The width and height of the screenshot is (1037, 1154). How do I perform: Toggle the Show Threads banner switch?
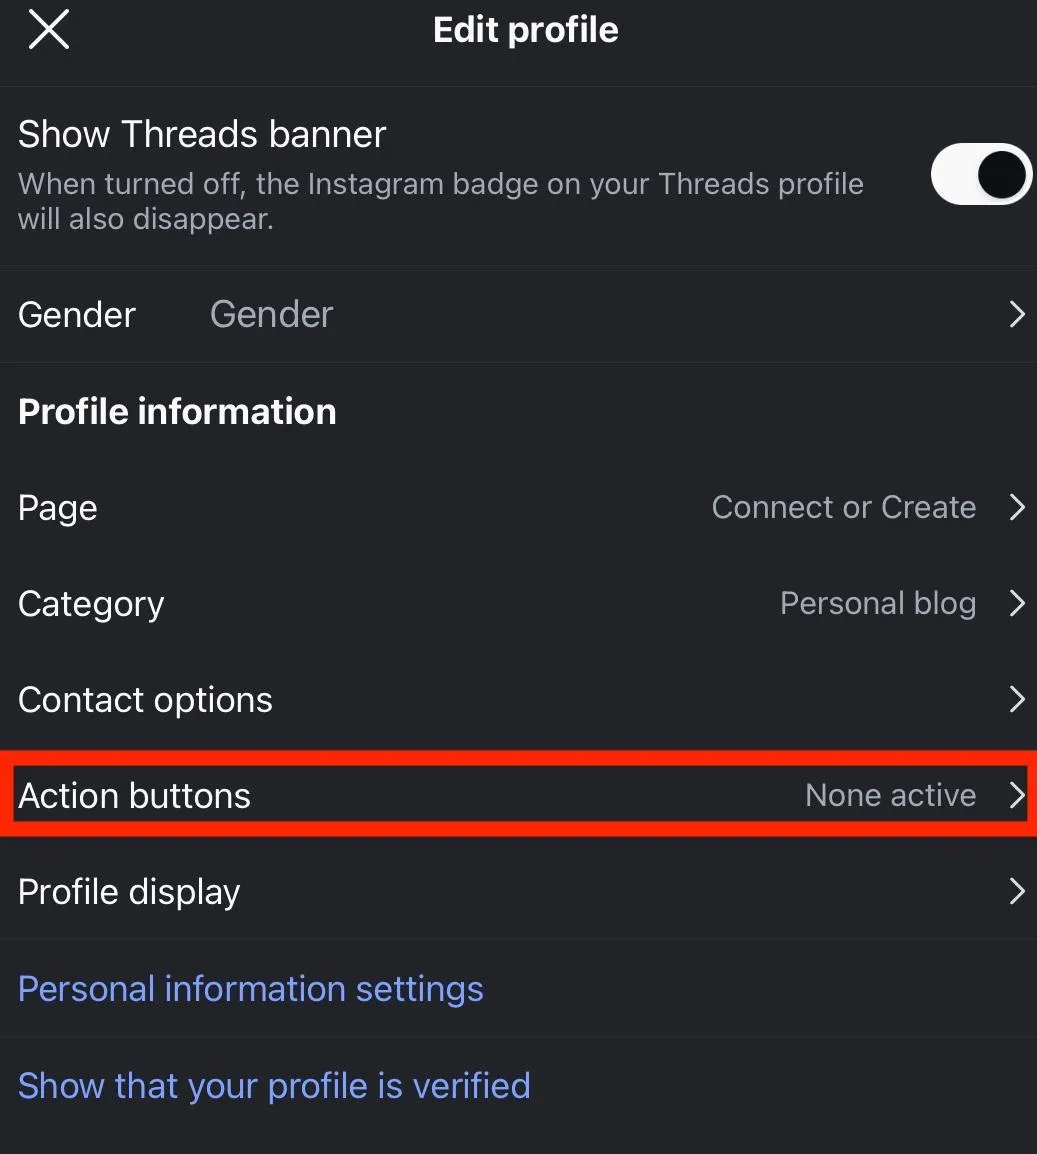(x=980, y=176)
